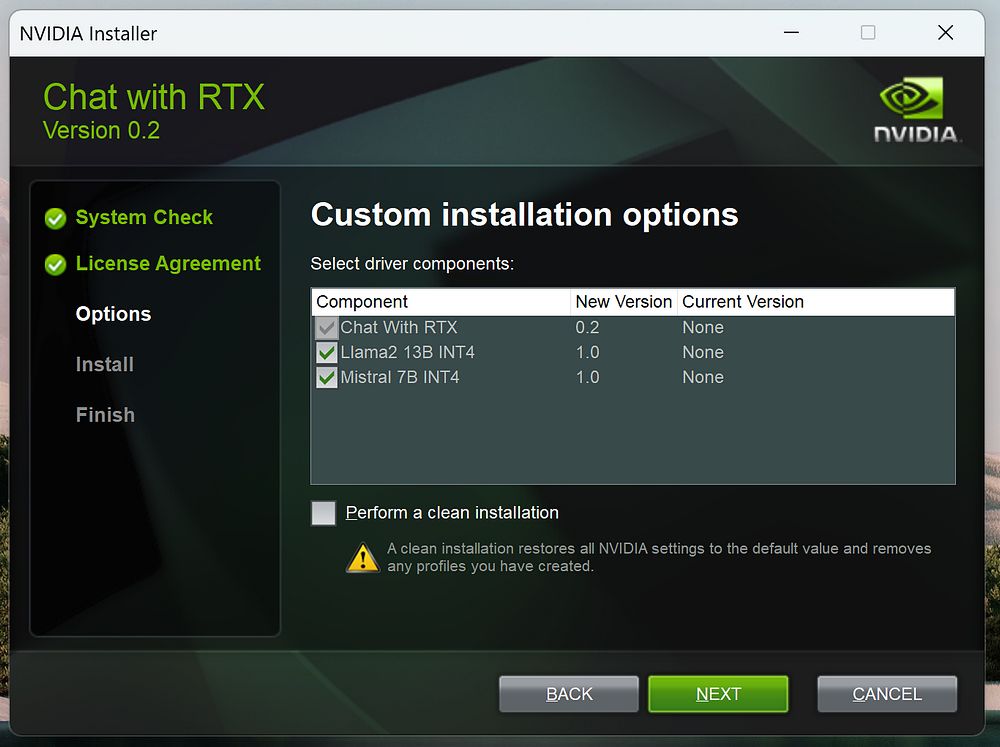Click the yellow warning triangle icon
Viewport: 1000px width, 747px height.
pos(363,558)
